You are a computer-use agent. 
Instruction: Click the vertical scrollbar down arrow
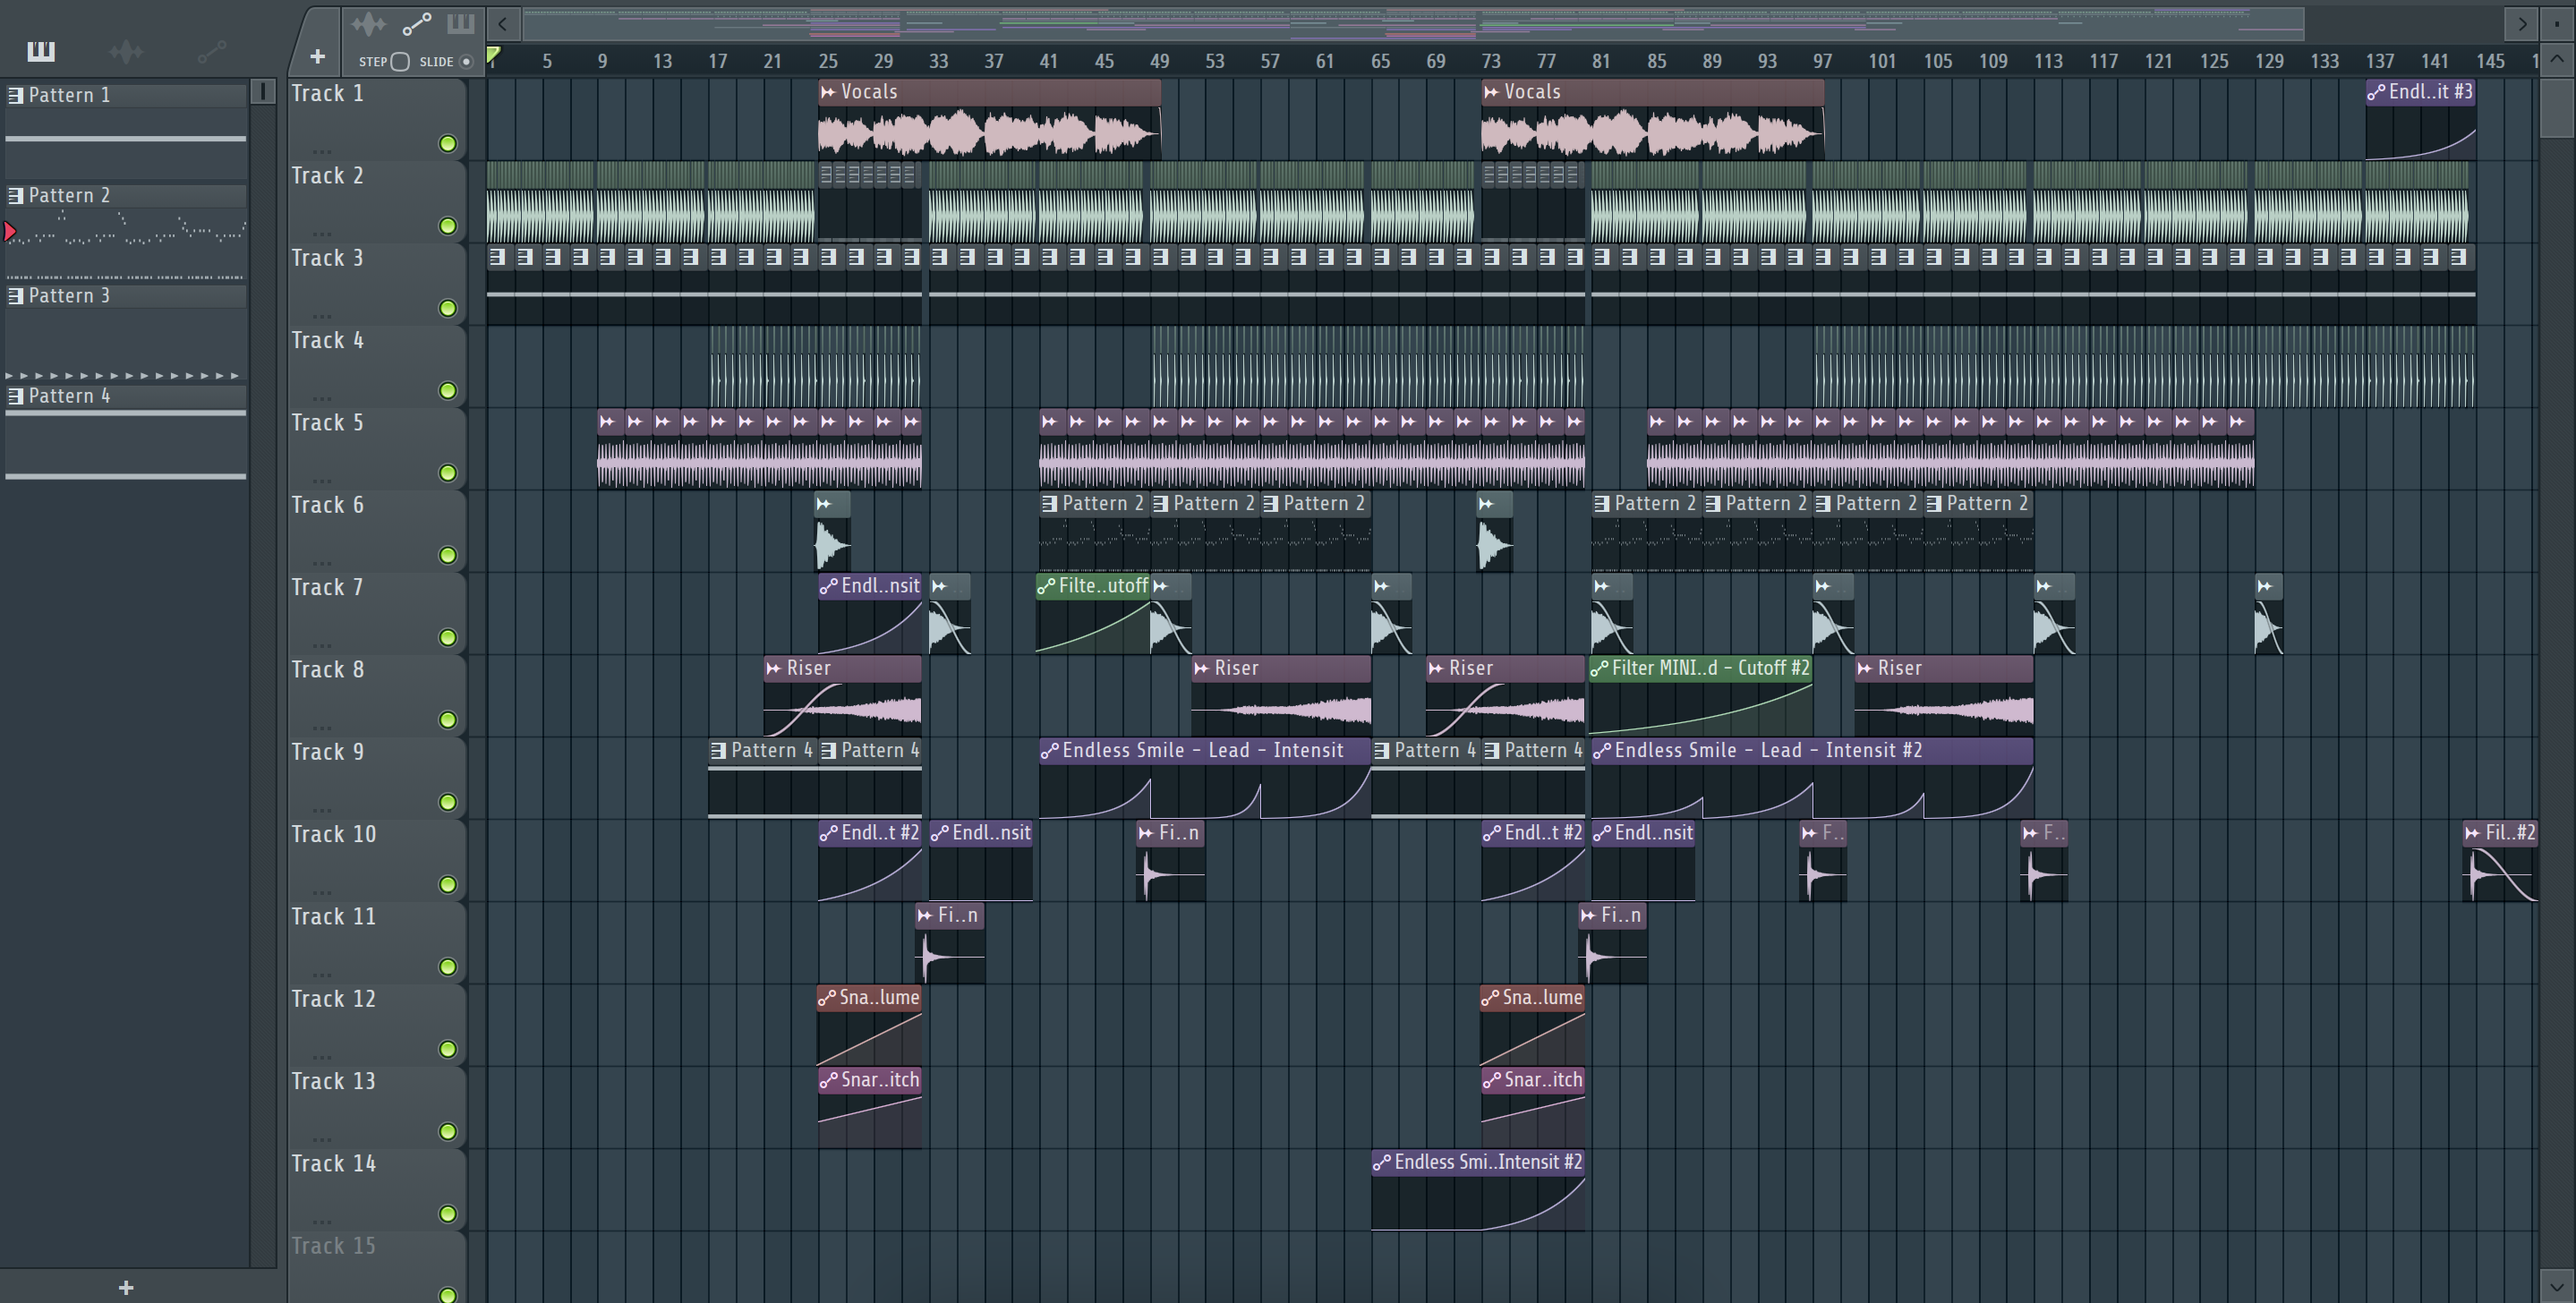click(x=2557, y=1286)
